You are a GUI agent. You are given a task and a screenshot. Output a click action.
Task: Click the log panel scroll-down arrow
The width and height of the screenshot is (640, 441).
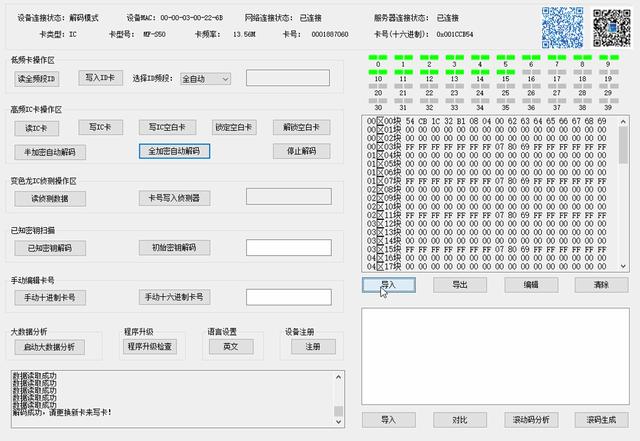[338, 422]
